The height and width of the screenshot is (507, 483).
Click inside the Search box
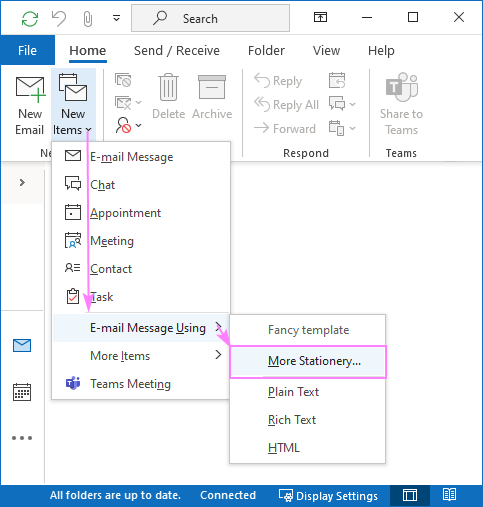click(x=210, y=18)
